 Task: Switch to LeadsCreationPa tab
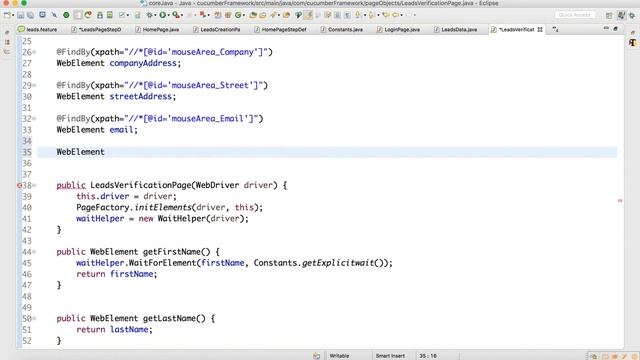pos(217,29)
